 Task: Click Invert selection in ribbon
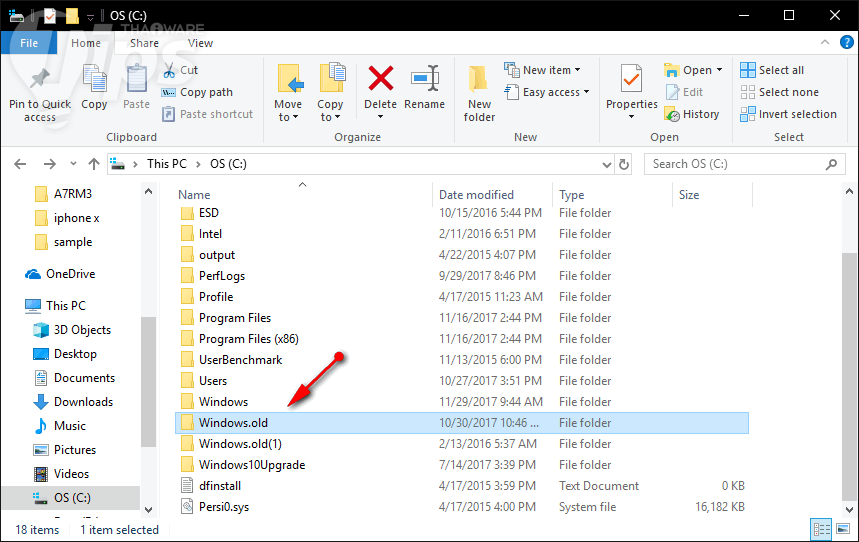(788, 114)
